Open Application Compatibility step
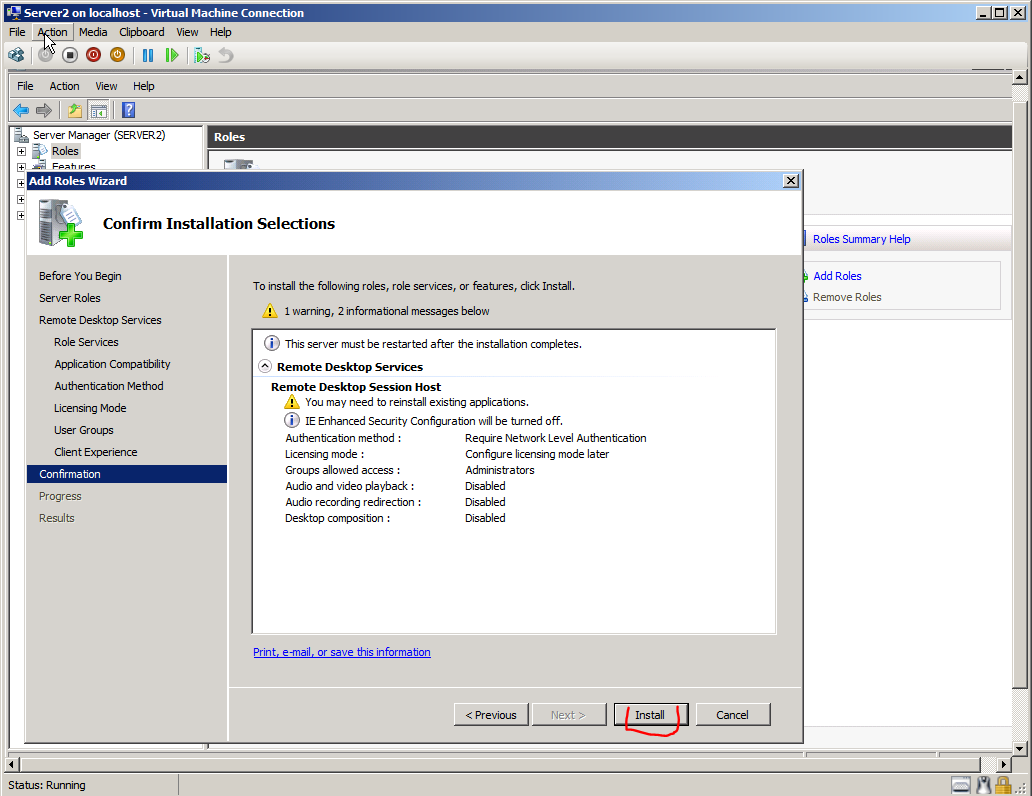 click(x=113, y=364)
